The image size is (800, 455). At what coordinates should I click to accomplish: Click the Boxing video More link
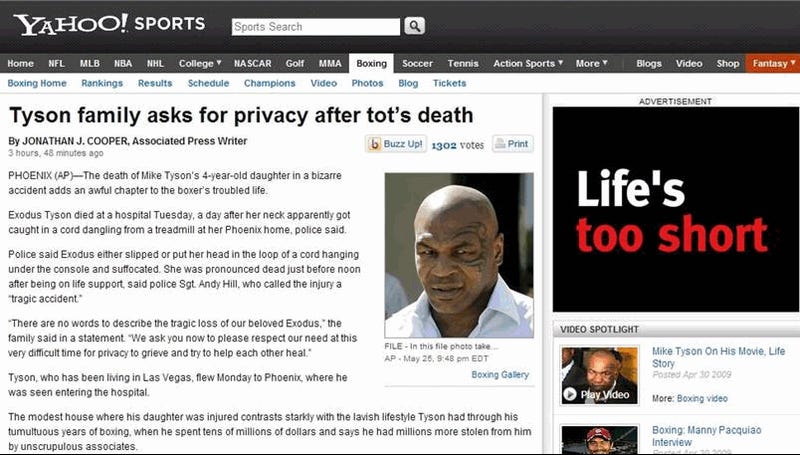pos(702,398)
